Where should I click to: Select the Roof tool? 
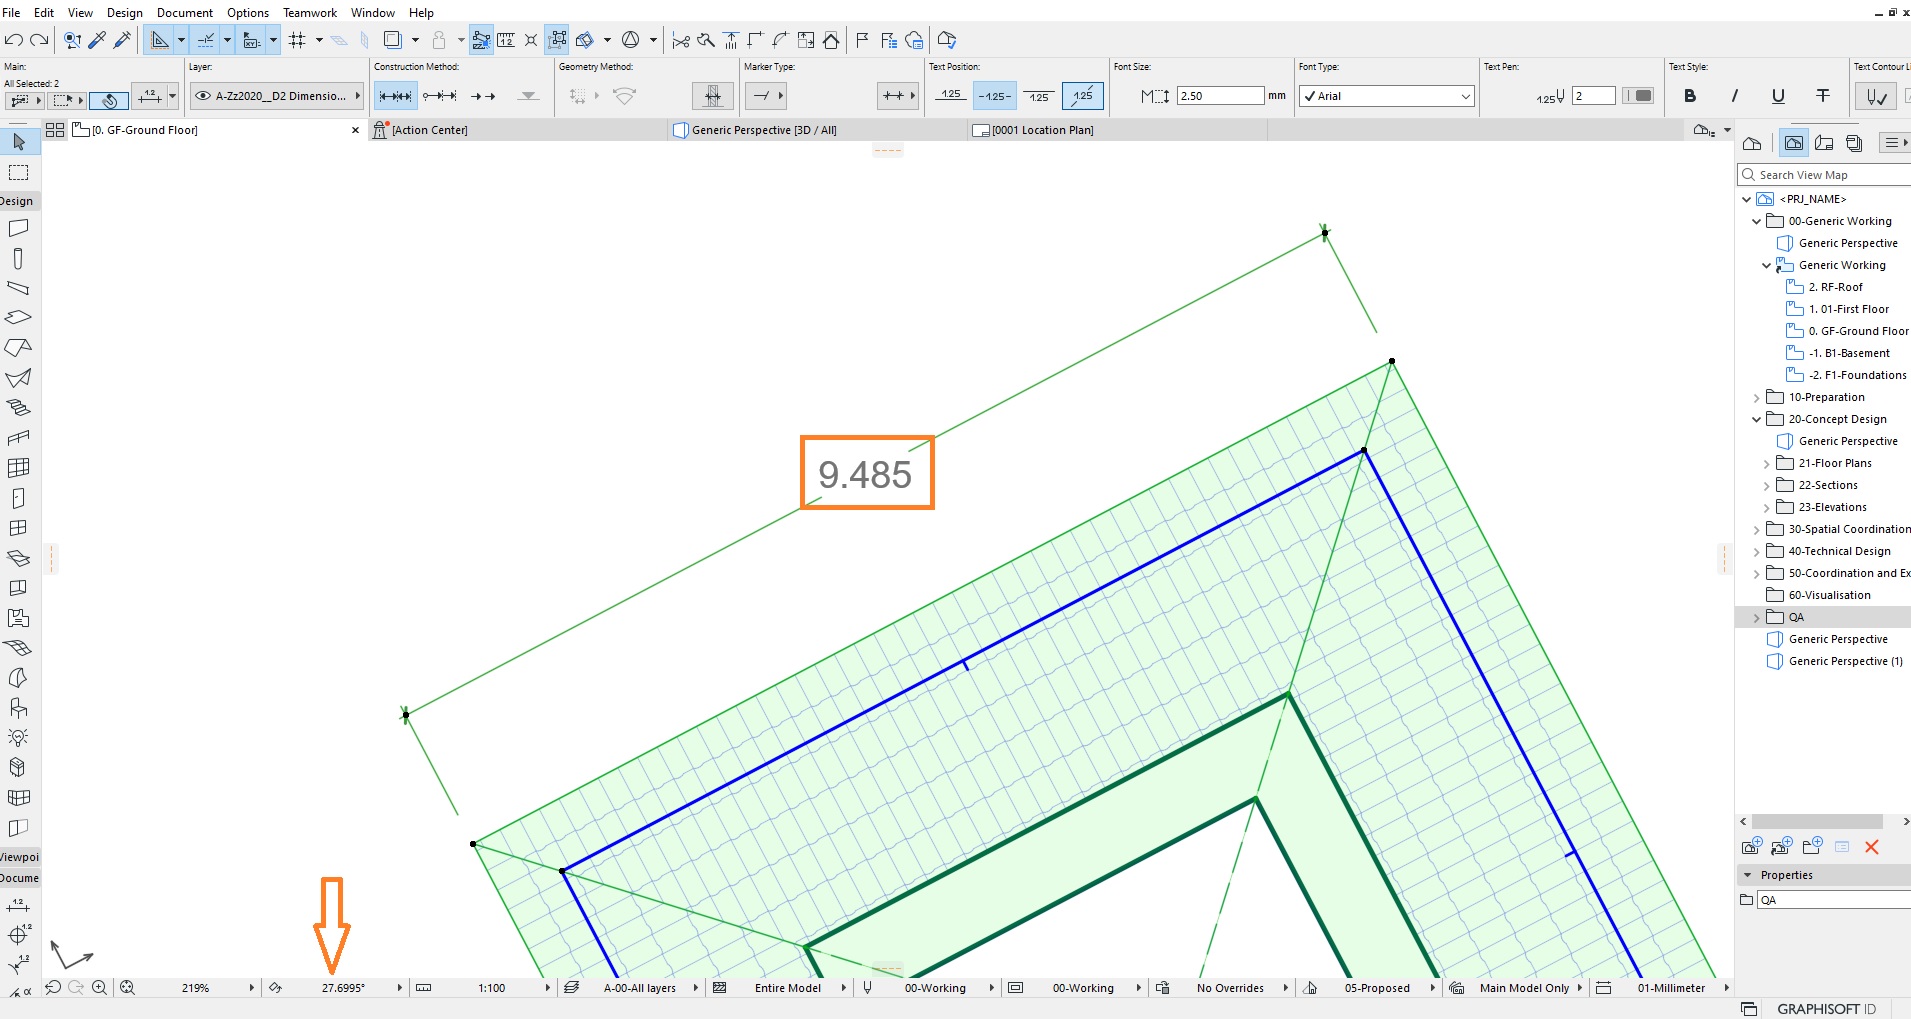[18, 348]
